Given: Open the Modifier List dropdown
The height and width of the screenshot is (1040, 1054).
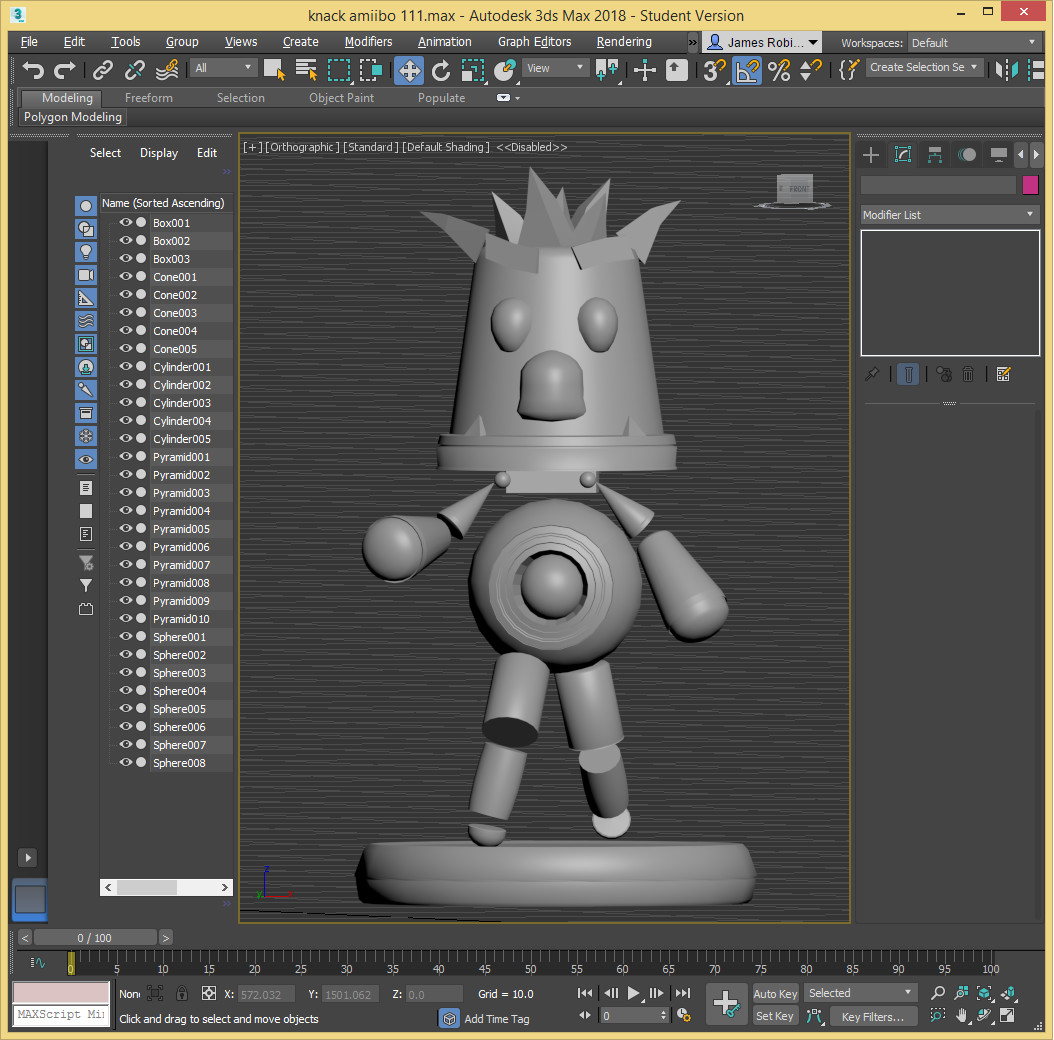Looking at the screenshot, I should [x=949, y=214].
